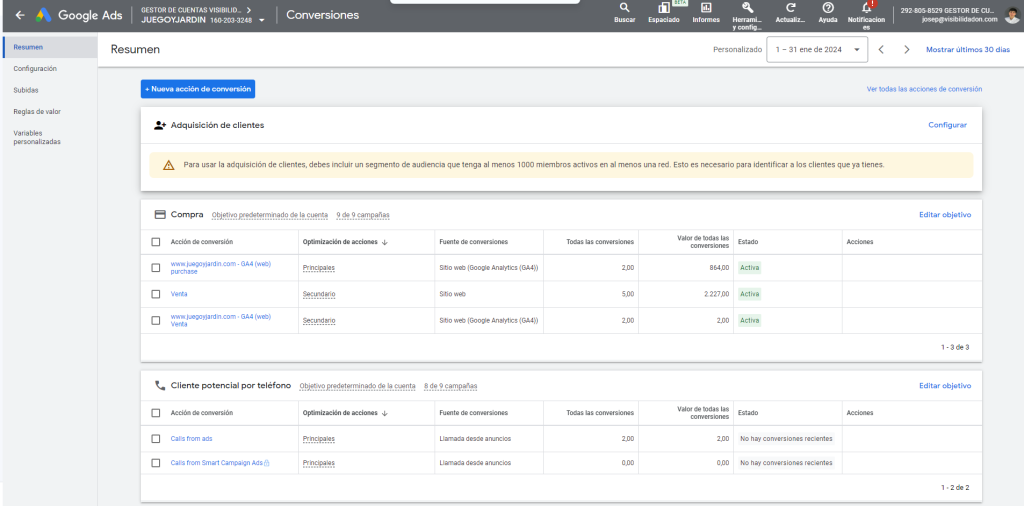Screen dimensions: 1024x506
Task: Go to Reglas de valor section
Action: click(x=37, y=111)
